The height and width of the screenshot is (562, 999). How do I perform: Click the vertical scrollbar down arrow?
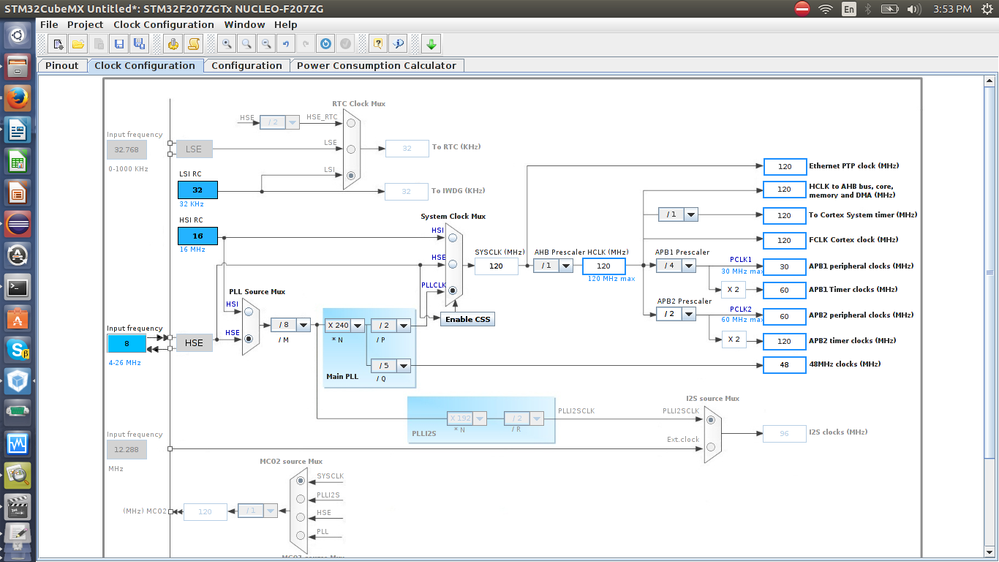[989, 552]
